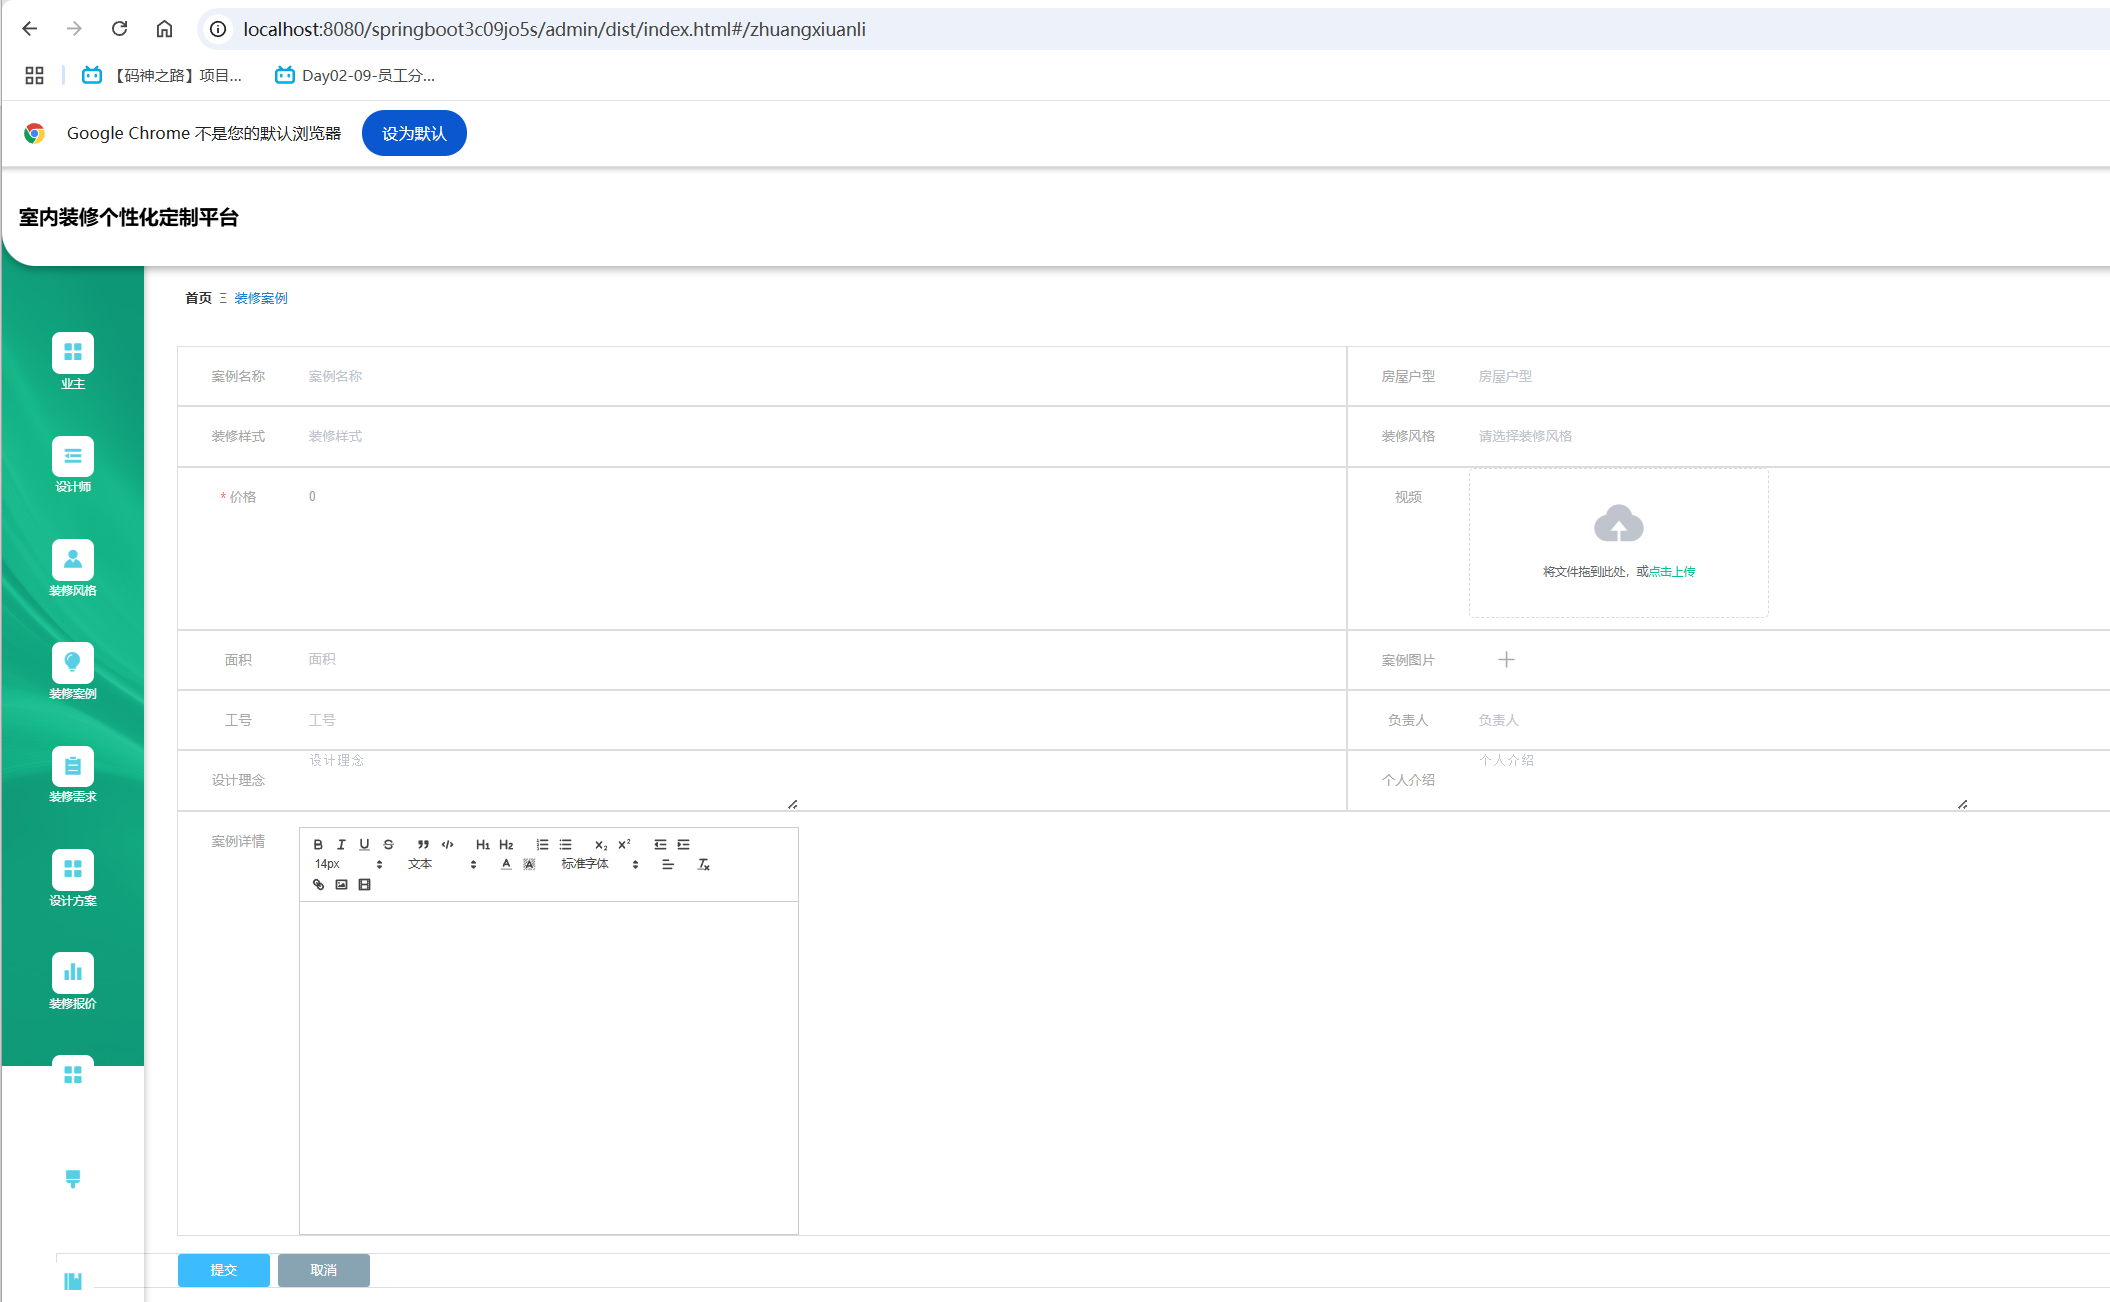
Task: Toggle italic formatting in editor
Action: pos(341,844)
